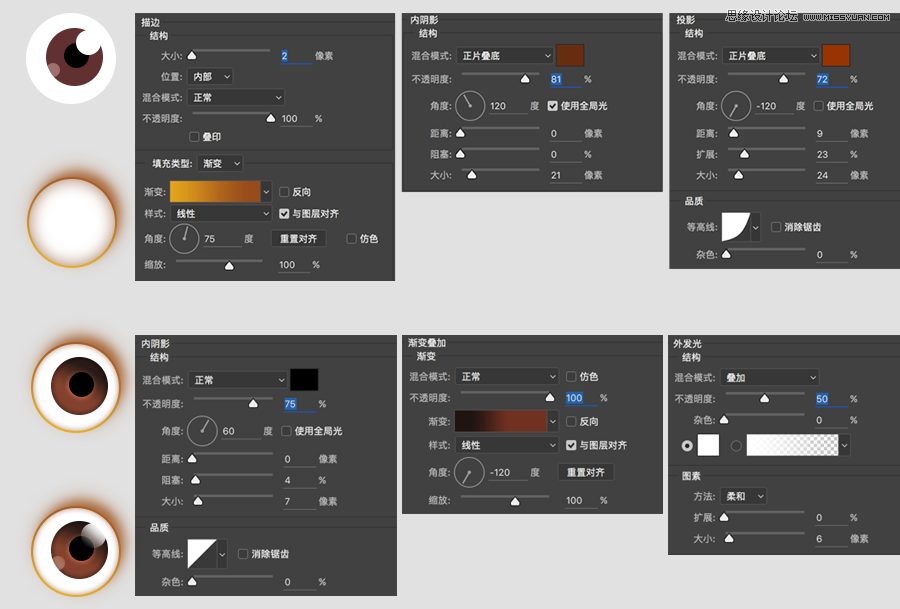Viewport: 900px width, 609px height.
Task: Open the 填充类型 fill type dropdown showing 渐变
Action: (x=220, y=164)
